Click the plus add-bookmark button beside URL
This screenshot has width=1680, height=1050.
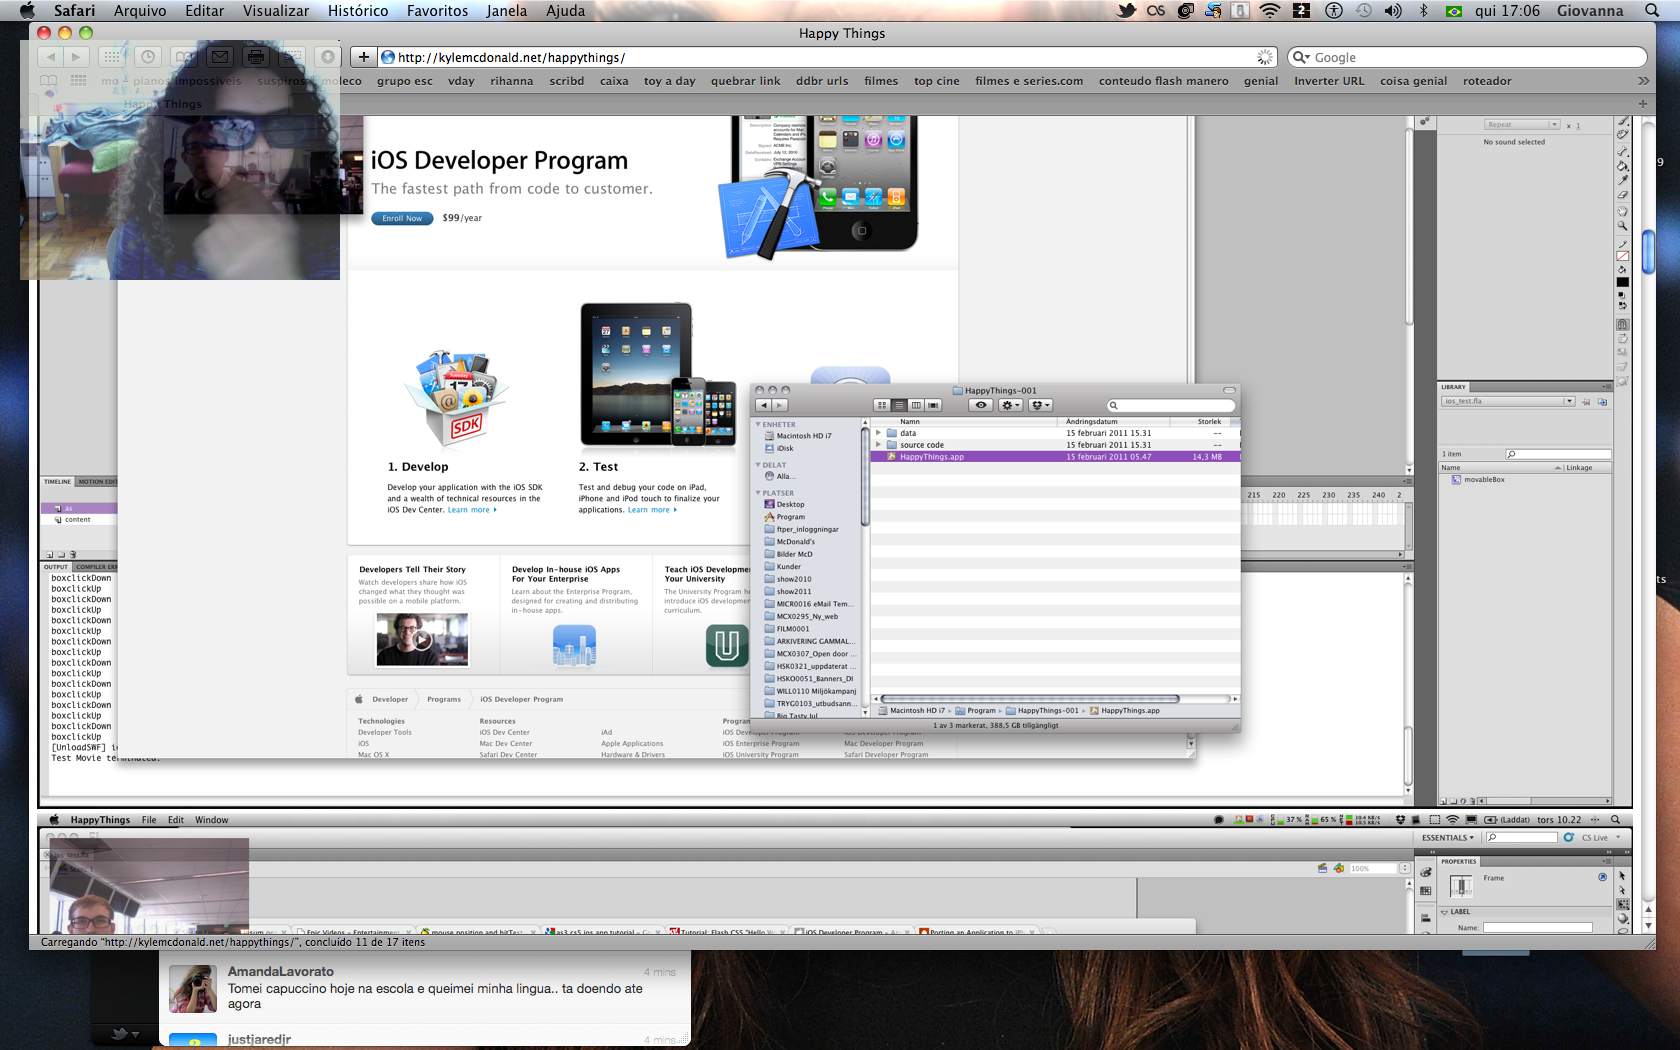(x=364, y=57)
